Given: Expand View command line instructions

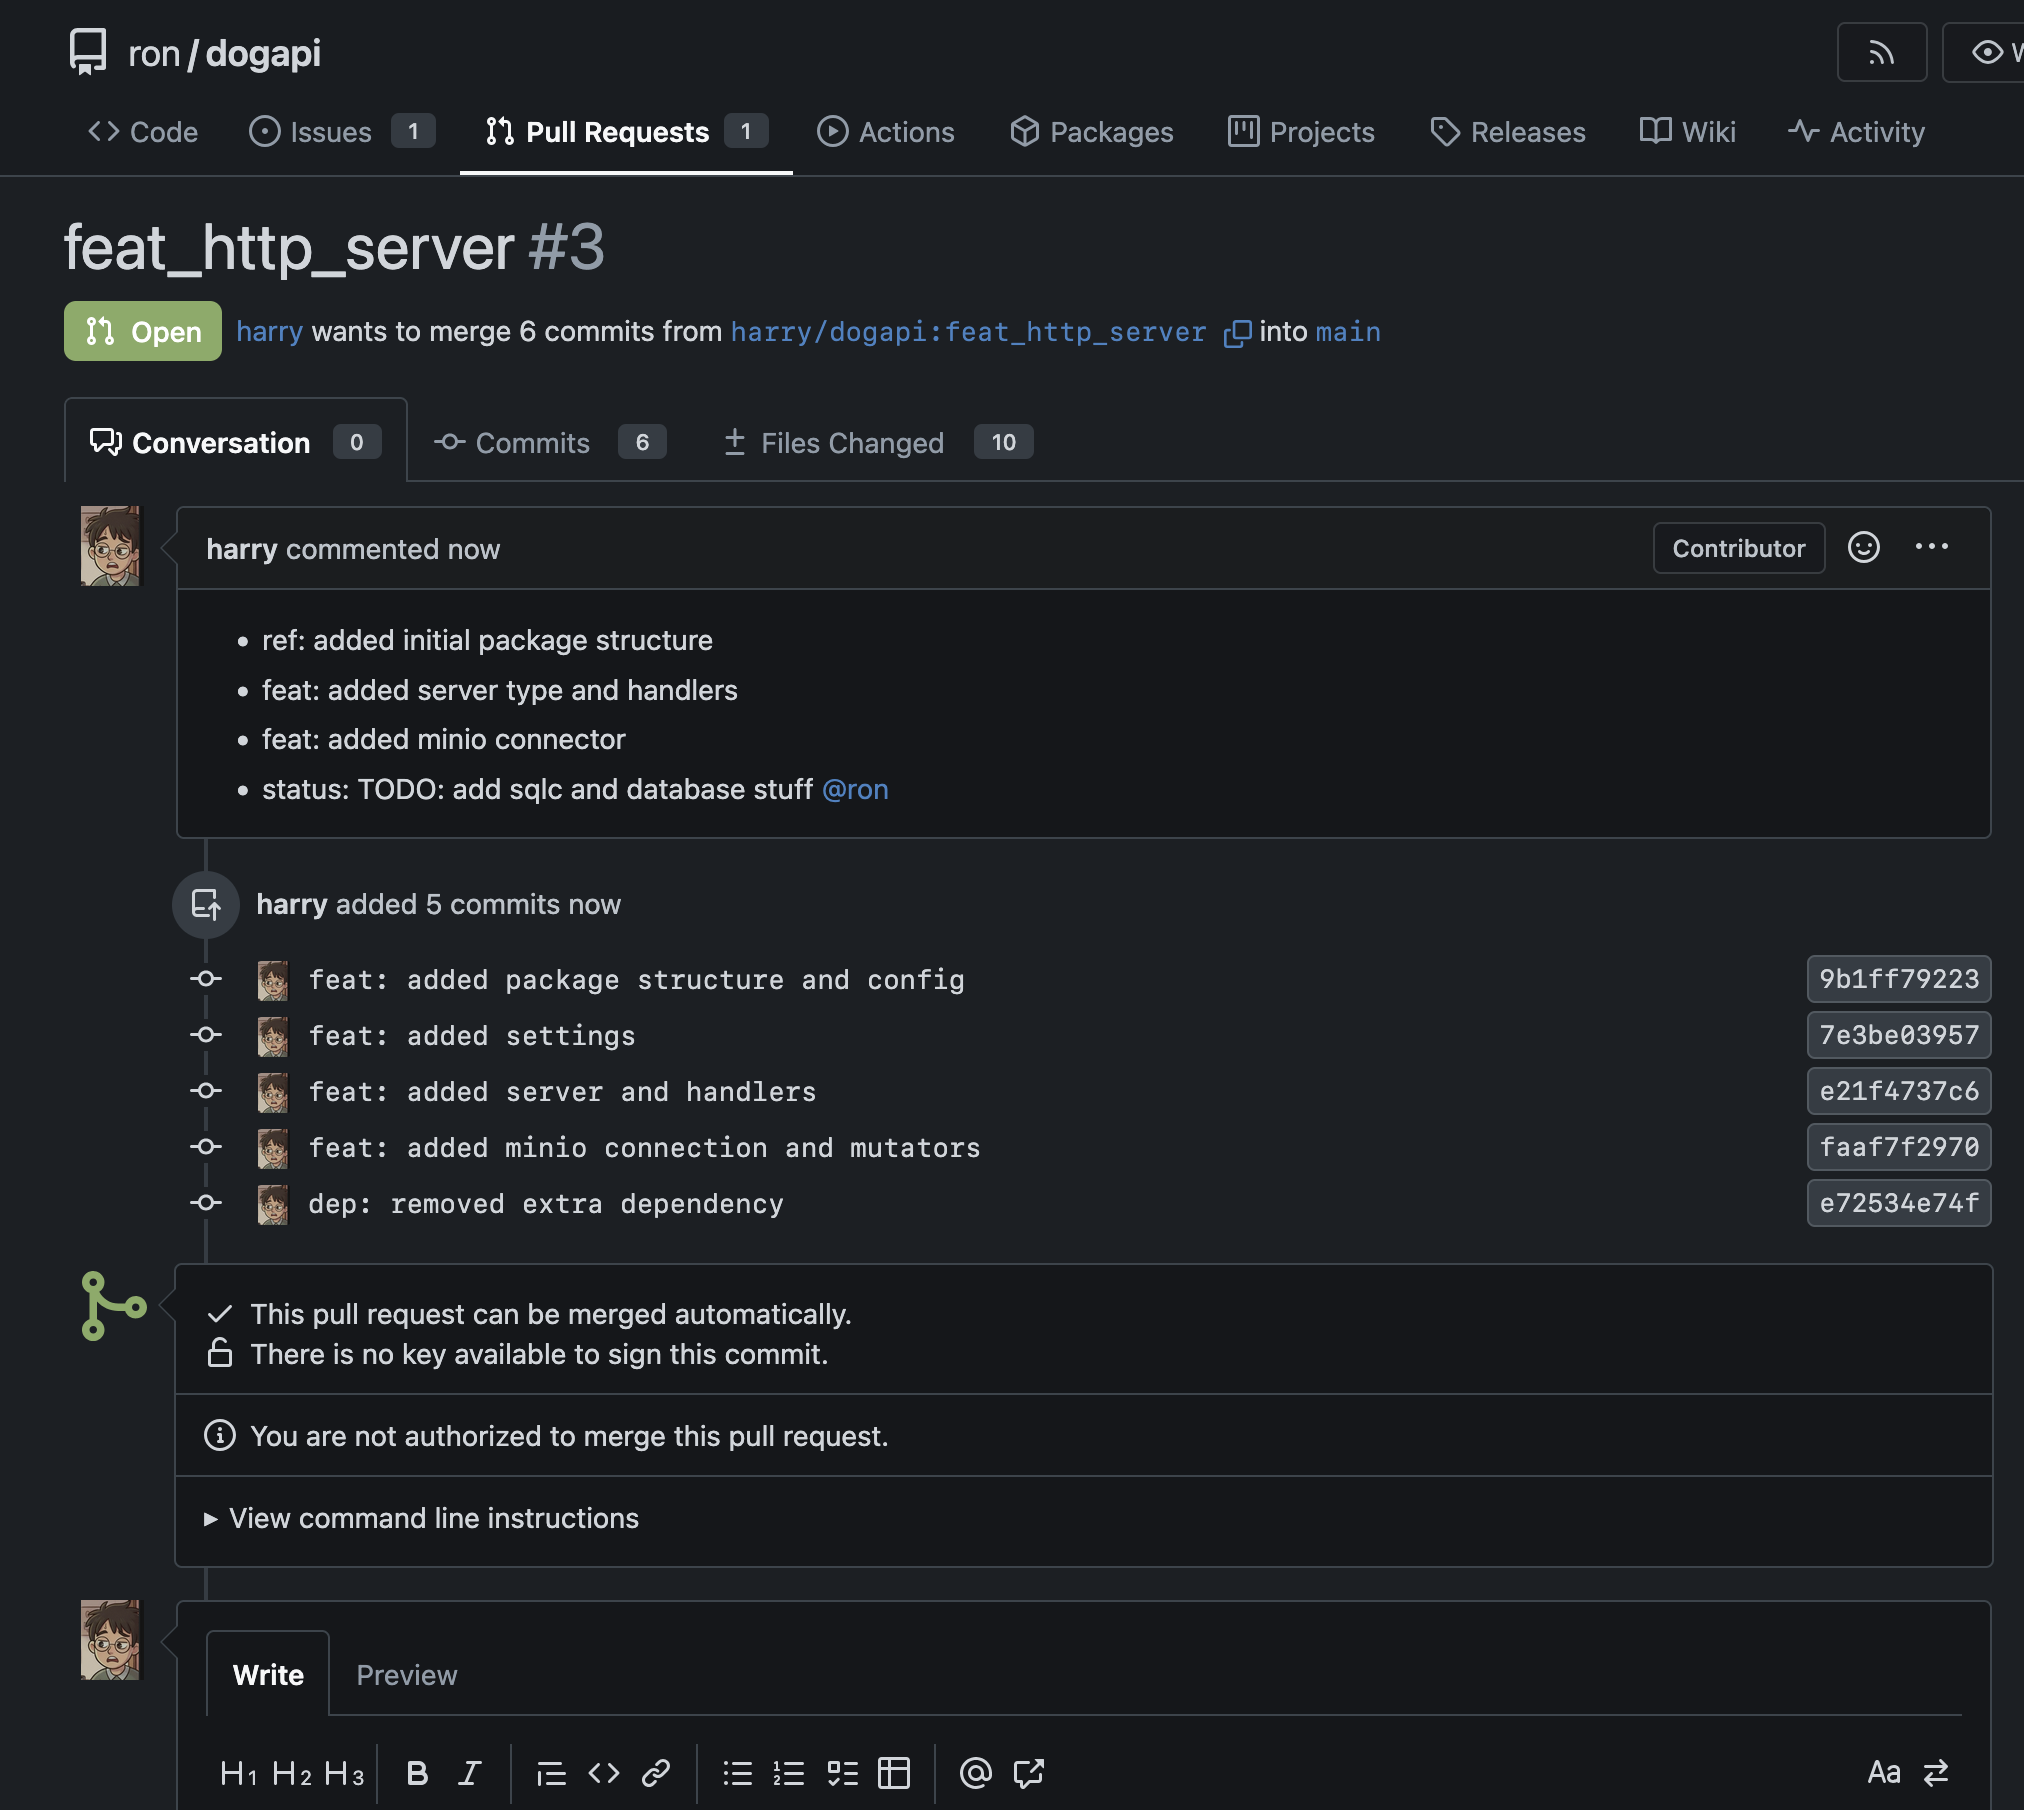Looking at the screenshot, I should pyautogui.click(x=421, y=1518).
